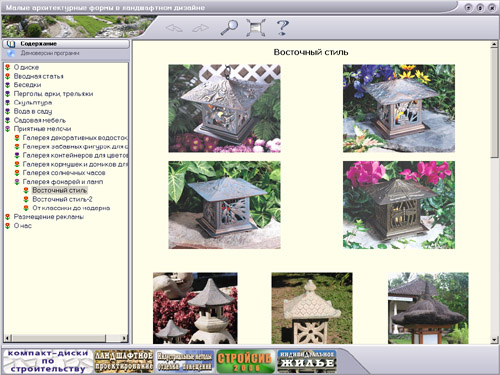Open Вводная статья in the contents tree
Screen dimensions: 500x375
(x=38, y=76)
